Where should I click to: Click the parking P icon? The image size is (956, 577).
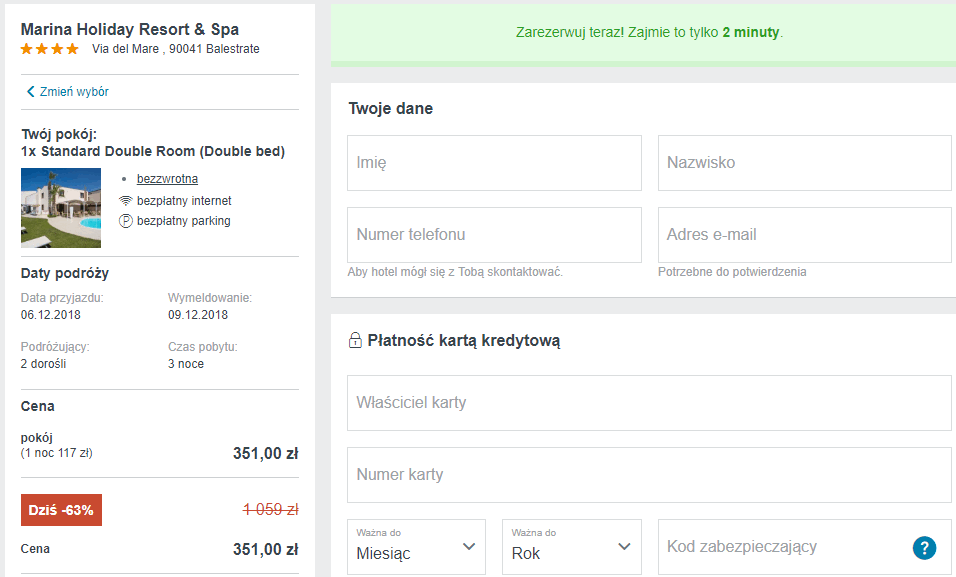click(x=126, y=221)
